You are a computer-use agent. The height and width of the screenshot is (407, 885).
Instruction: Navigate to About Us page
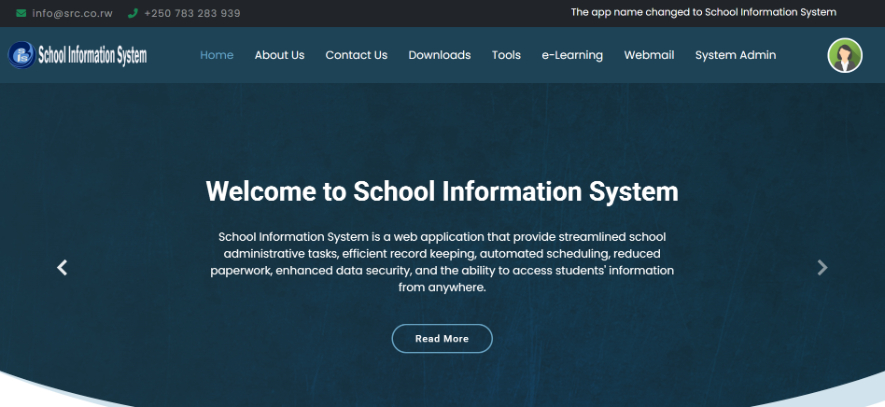click(x=279, y=55)
